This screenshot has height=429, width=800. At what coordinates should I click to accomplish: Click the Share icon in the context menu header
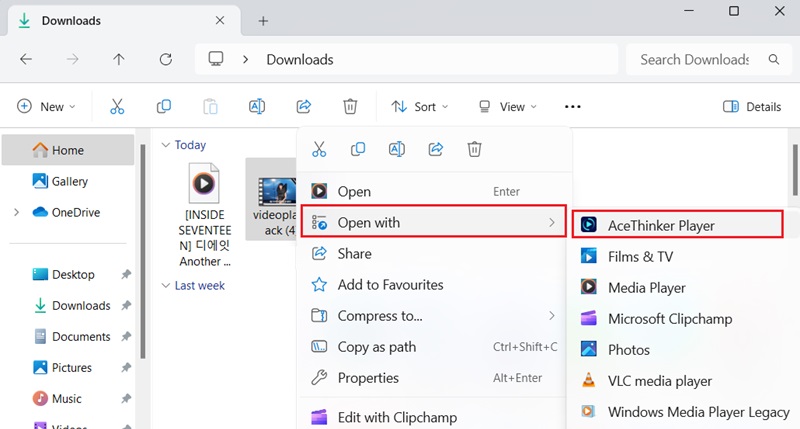click(x=435, y=149)
